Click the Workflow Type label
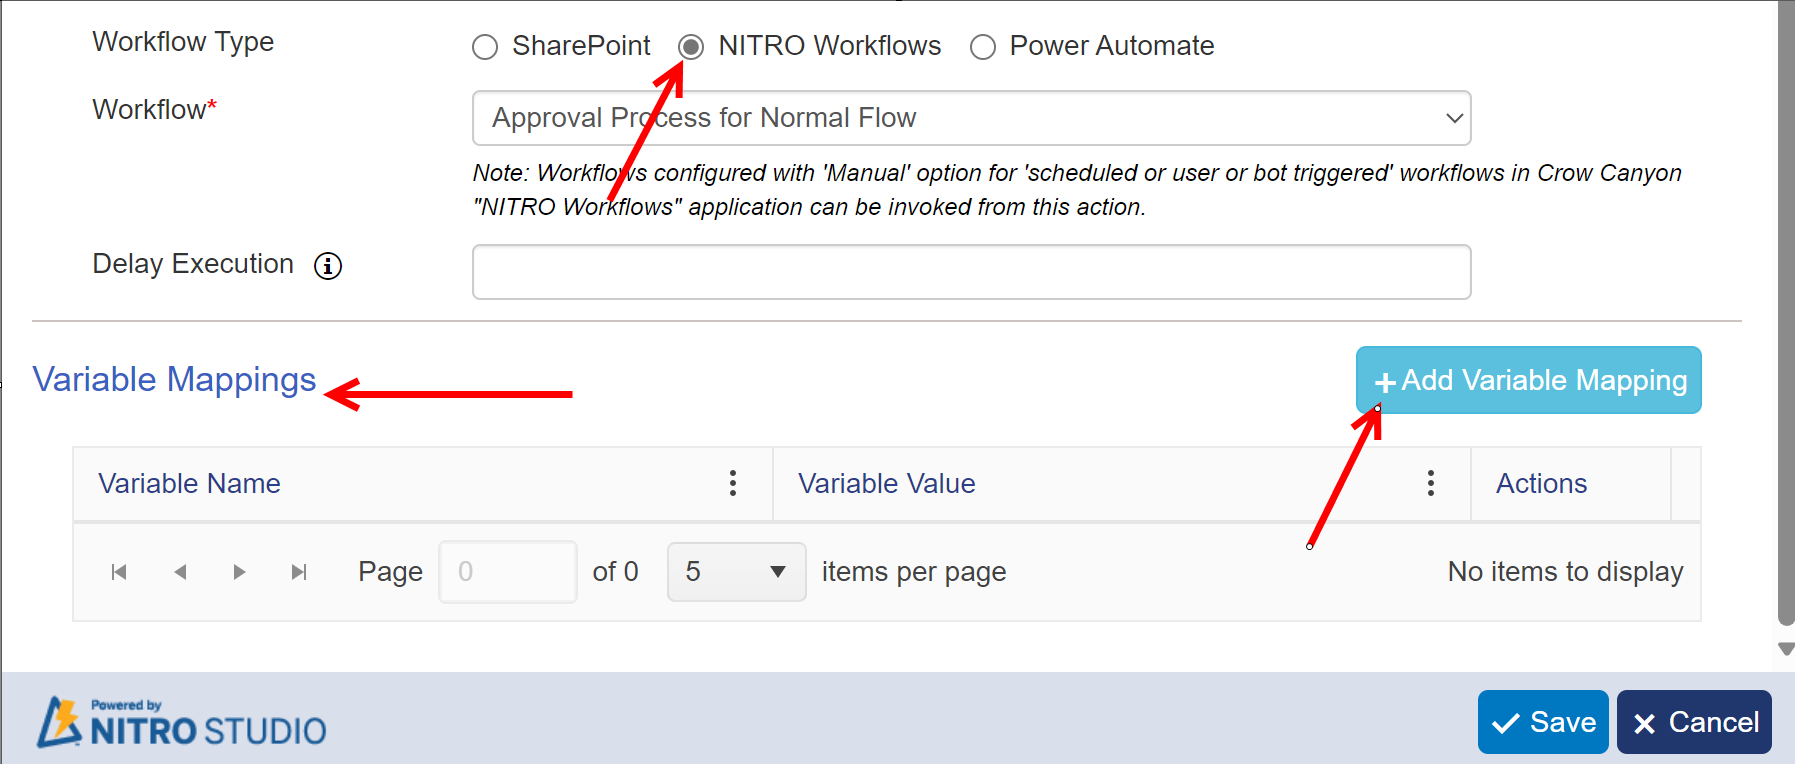Viewport: 1795px width, 764px height. coord(183,43)
